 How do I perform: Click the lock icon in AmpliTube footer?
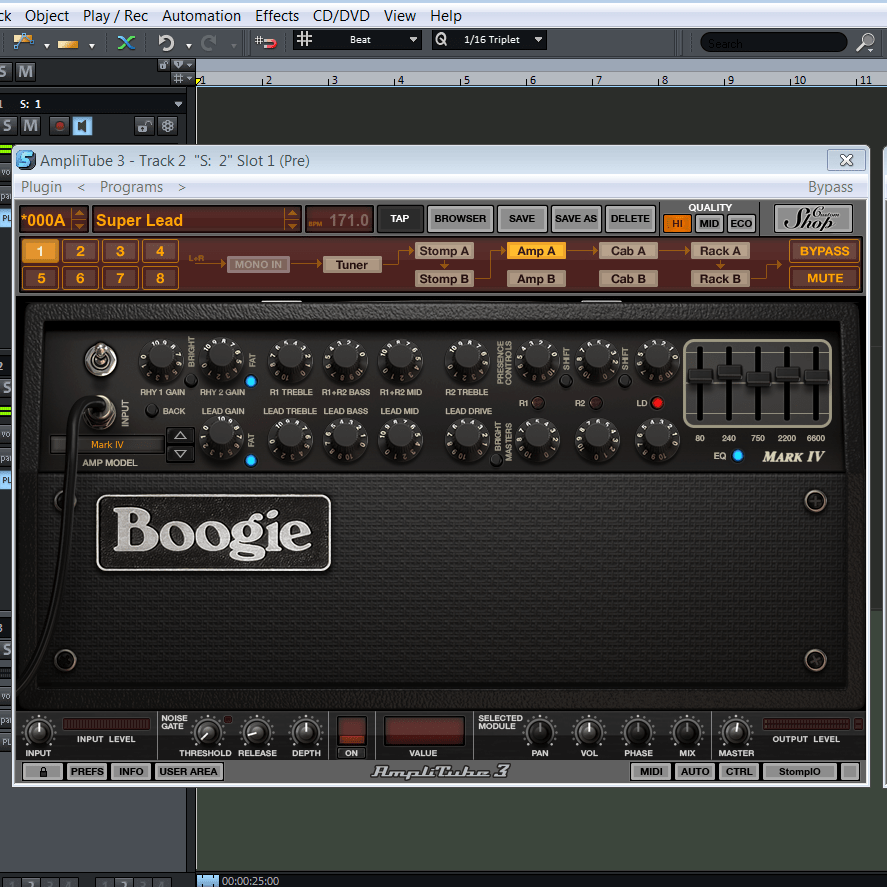pos(43,771)
